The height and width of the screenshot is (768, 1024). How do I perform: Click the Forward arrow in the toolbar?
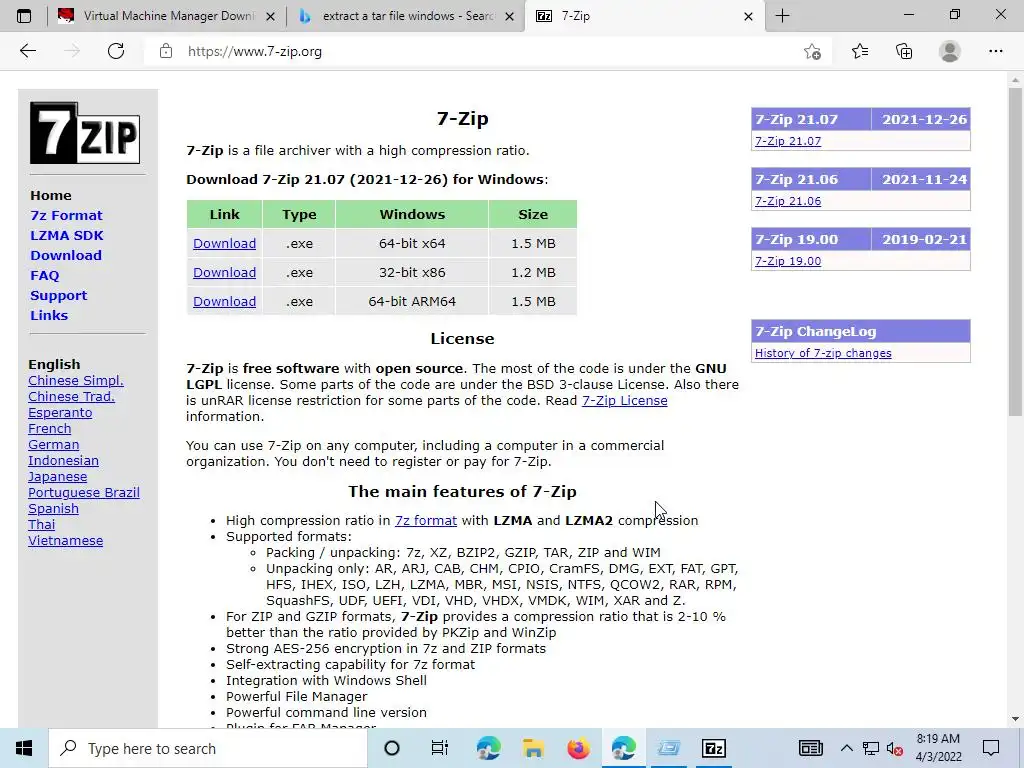tap(72, 51)
